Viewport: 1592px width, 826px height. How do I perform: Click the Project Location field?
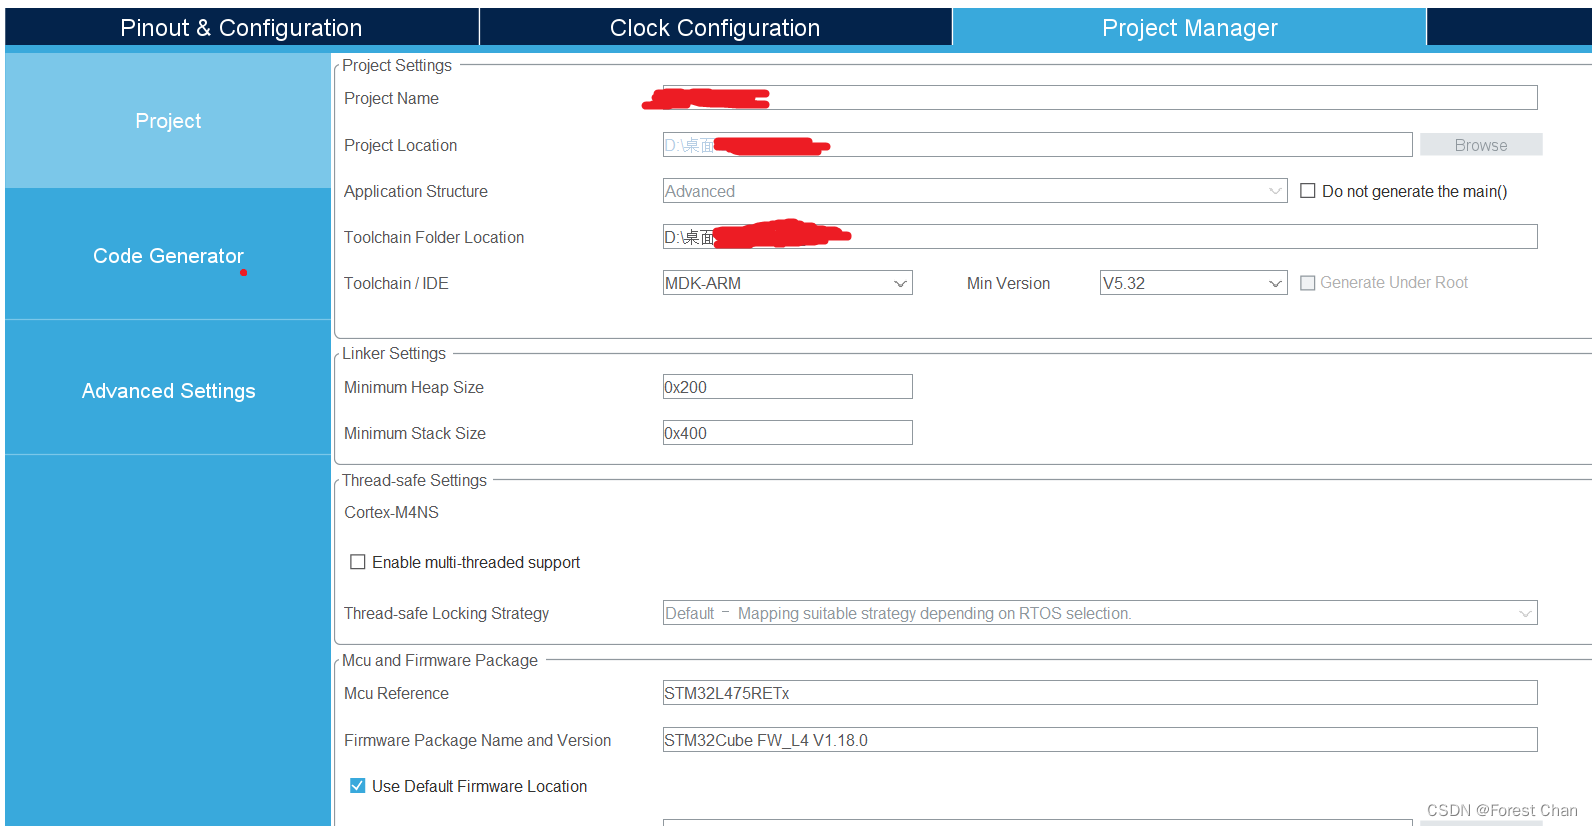pyautogui.click(x=1037, y=145)
